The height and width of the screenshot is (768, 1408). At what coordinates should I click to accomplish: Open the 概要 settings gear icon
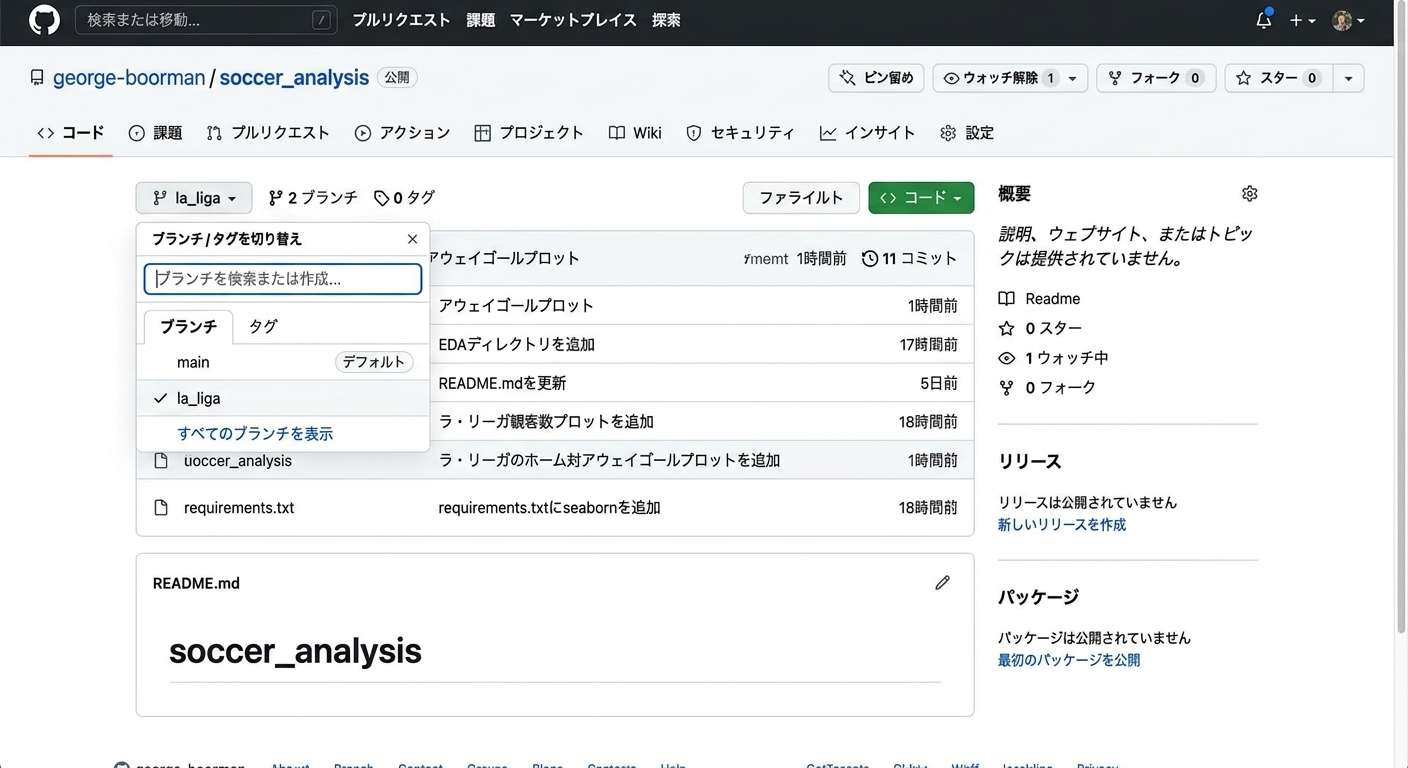coord(1249,194)
